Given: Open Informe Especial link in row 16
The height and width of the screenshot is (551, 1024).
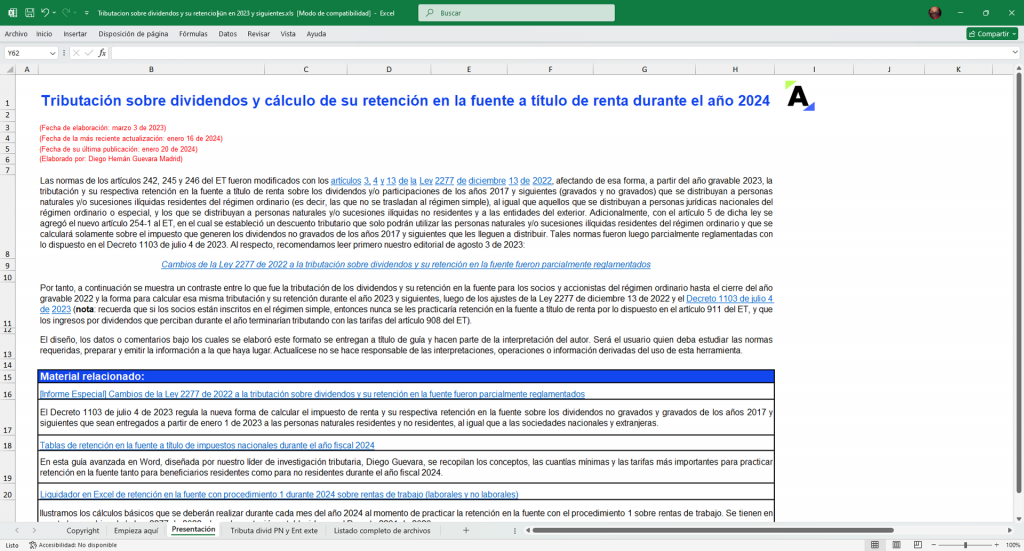Looking at the screenshot, I should pos(312,394).
